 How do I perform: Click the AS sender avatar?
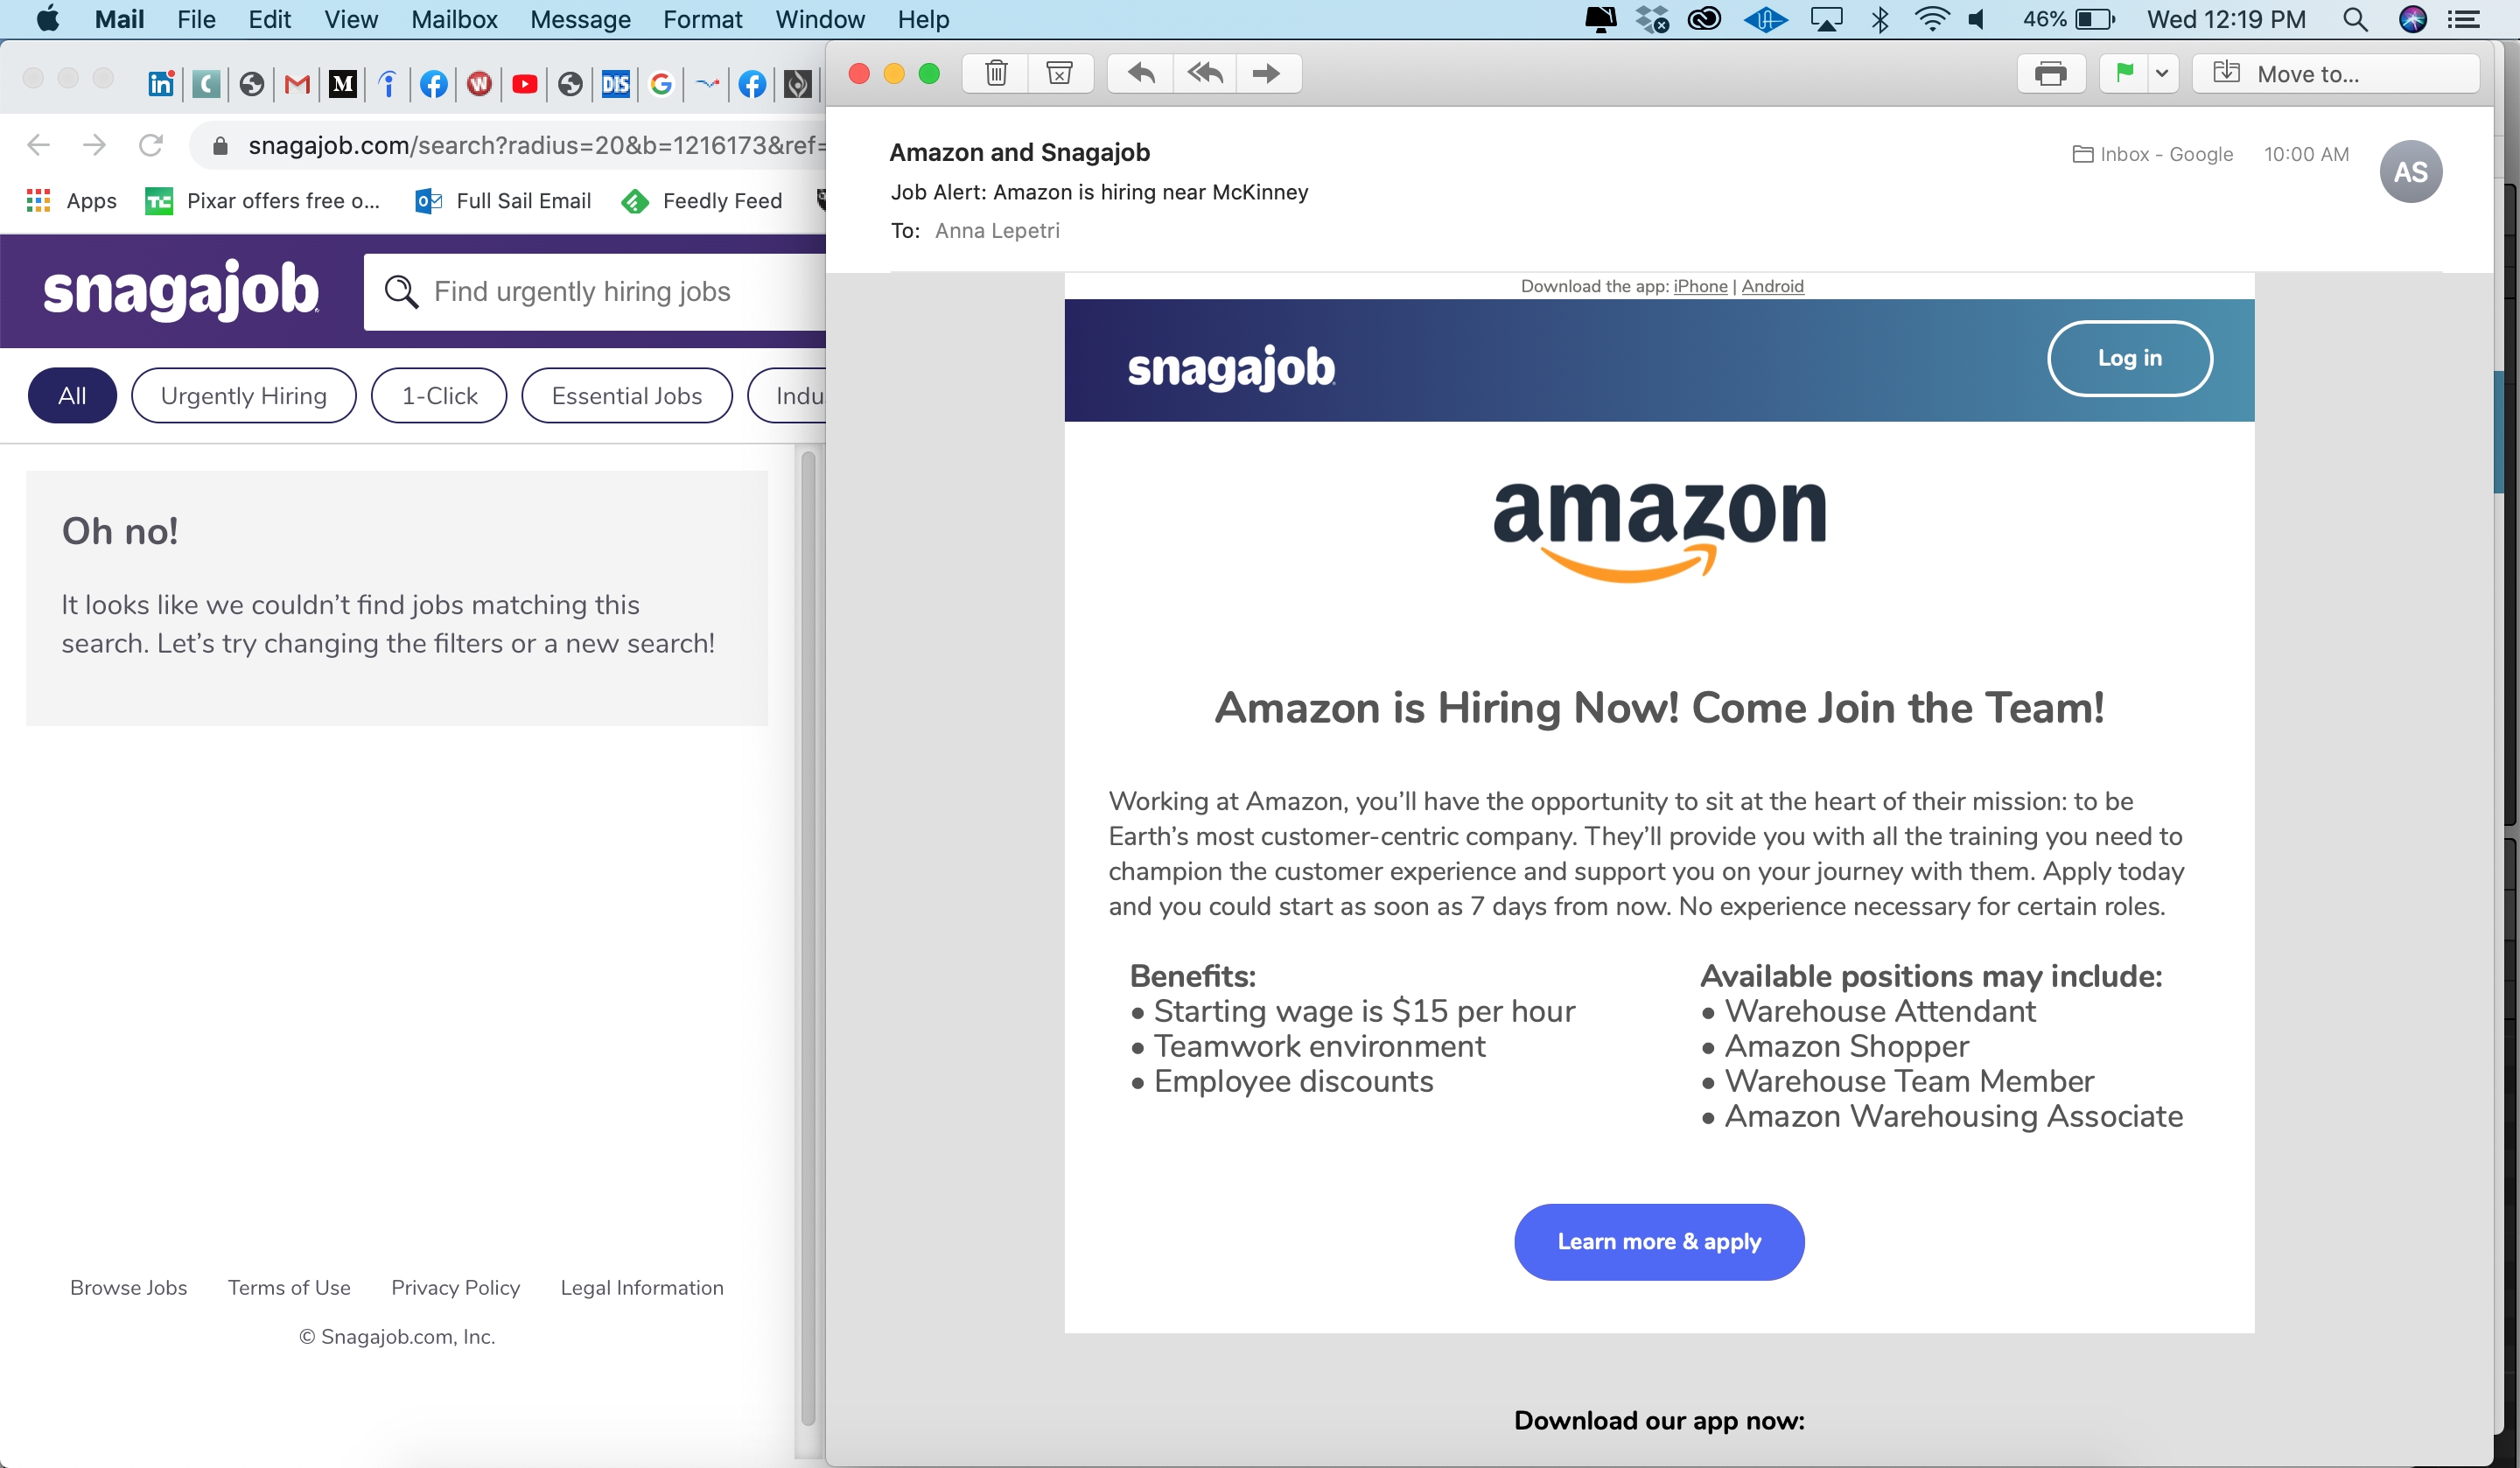[x=2410, y=172]
